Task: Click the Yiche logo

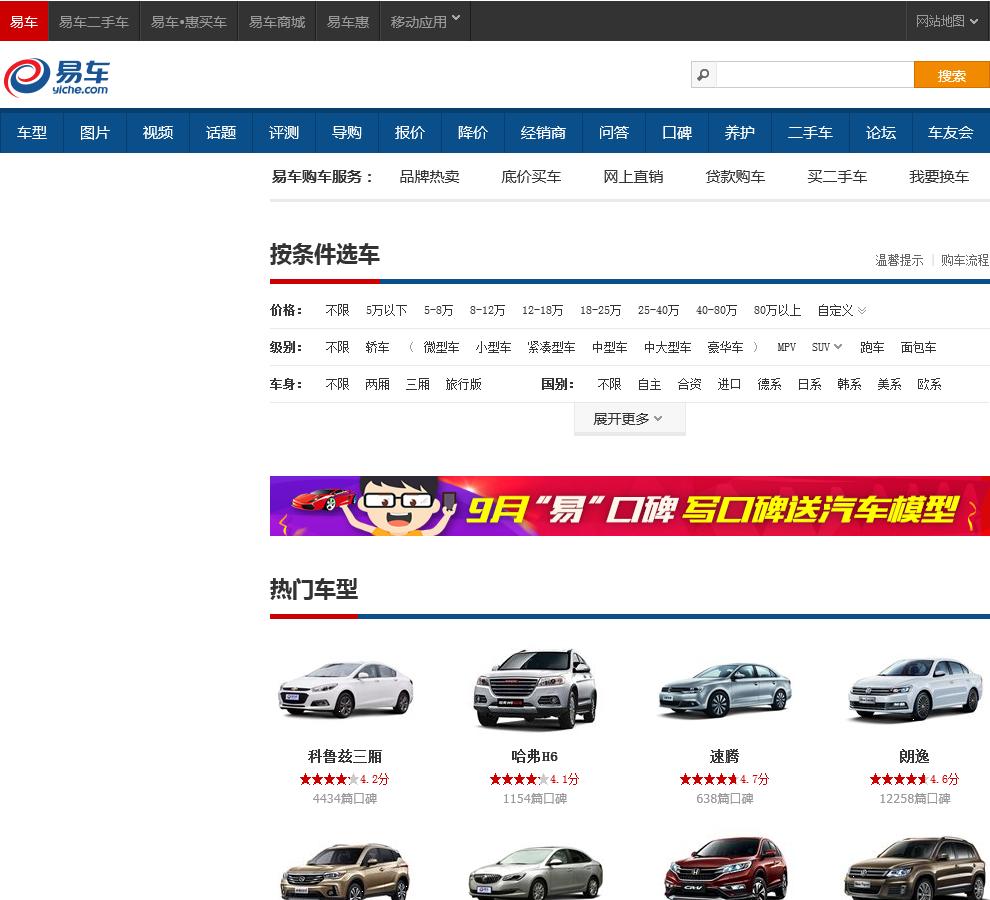Action: point(57,77)
